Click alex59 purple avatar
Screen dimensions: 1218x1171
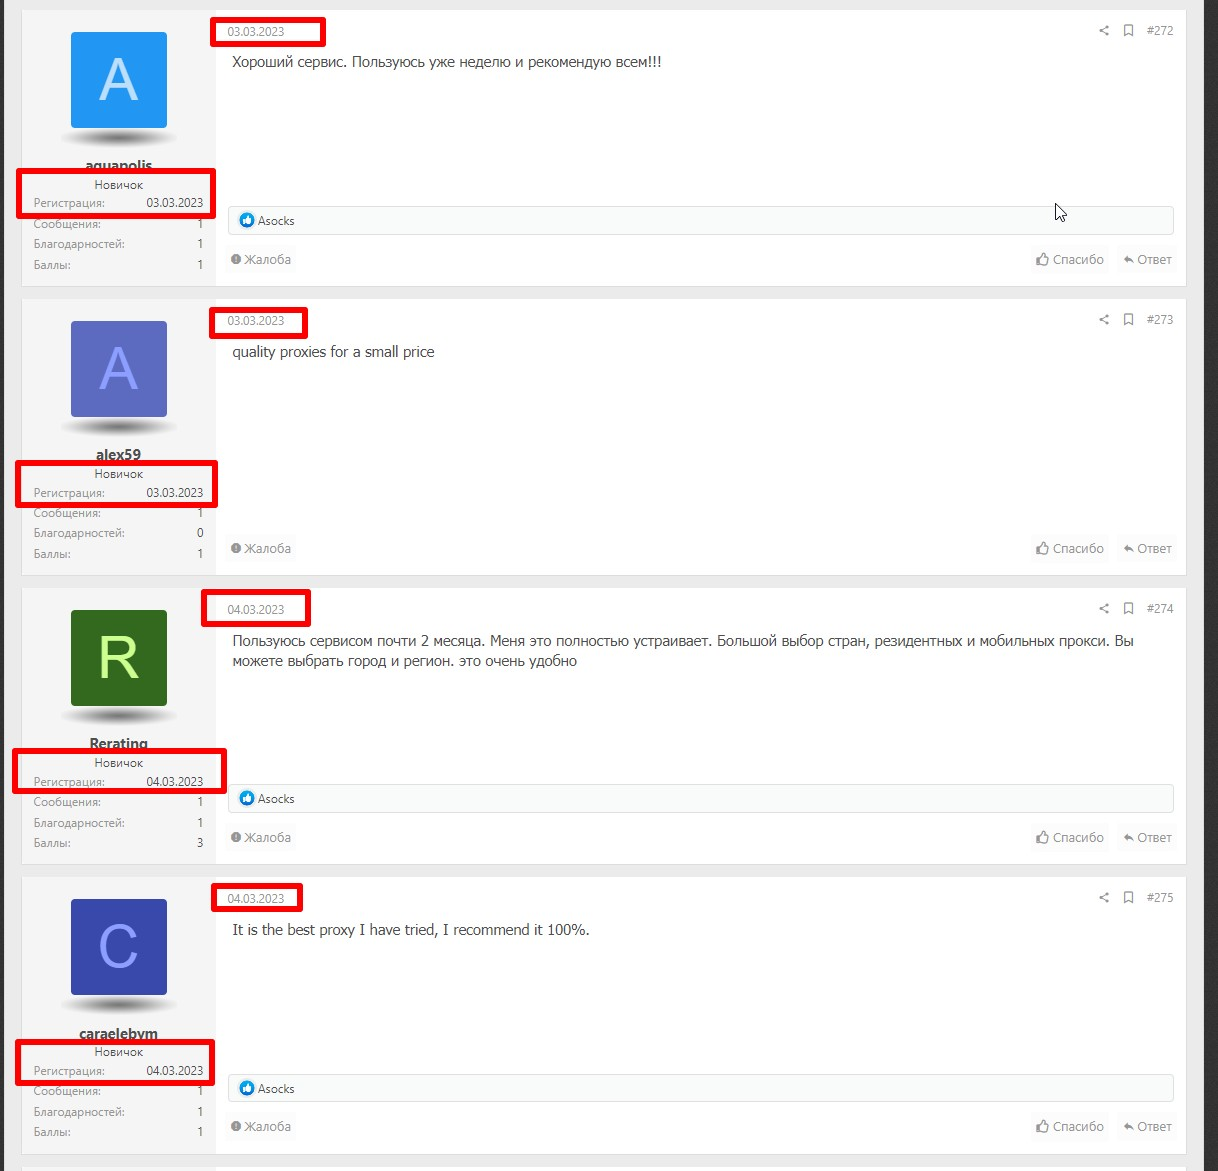coord(119,369)
